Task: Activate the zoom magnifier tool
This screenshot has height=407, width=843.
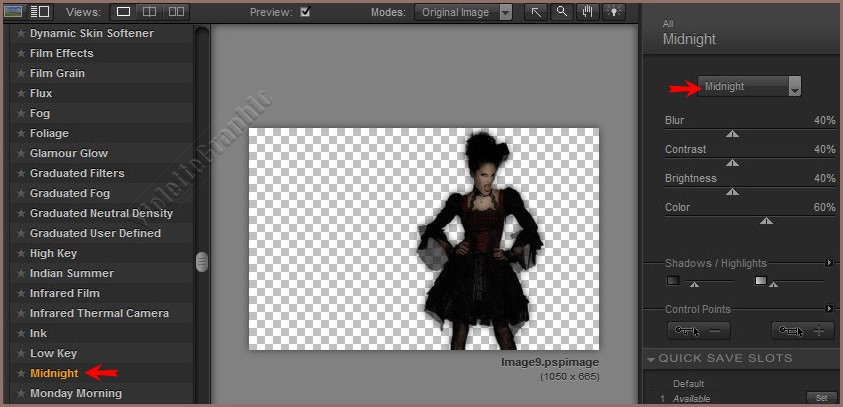Action: tap(562, 12)
